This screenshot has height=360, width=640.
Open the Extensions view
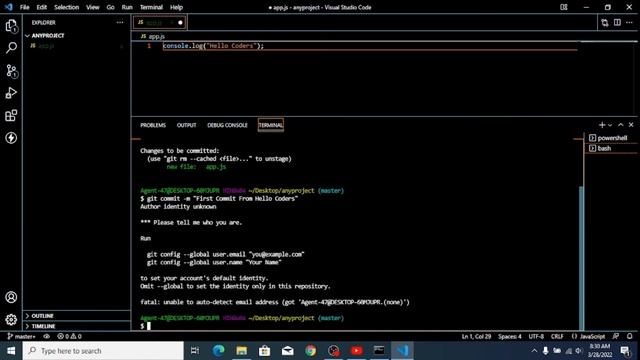point(11,116)
